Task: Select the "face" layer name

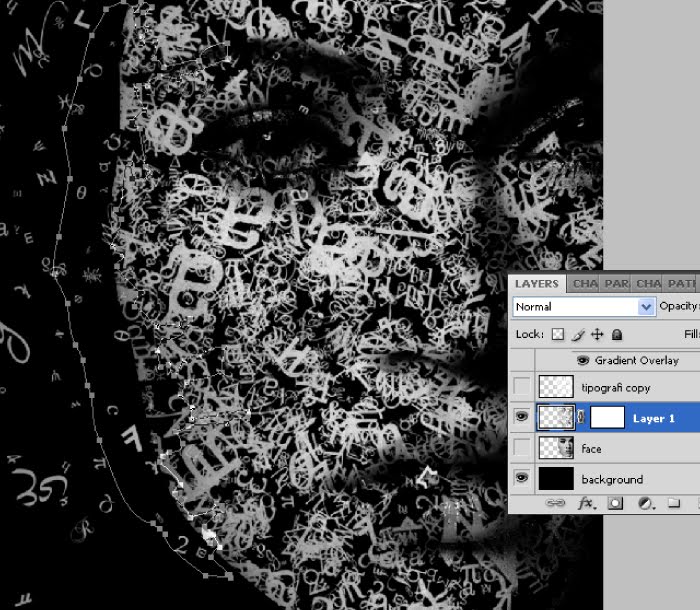Action: pos(591,449)
